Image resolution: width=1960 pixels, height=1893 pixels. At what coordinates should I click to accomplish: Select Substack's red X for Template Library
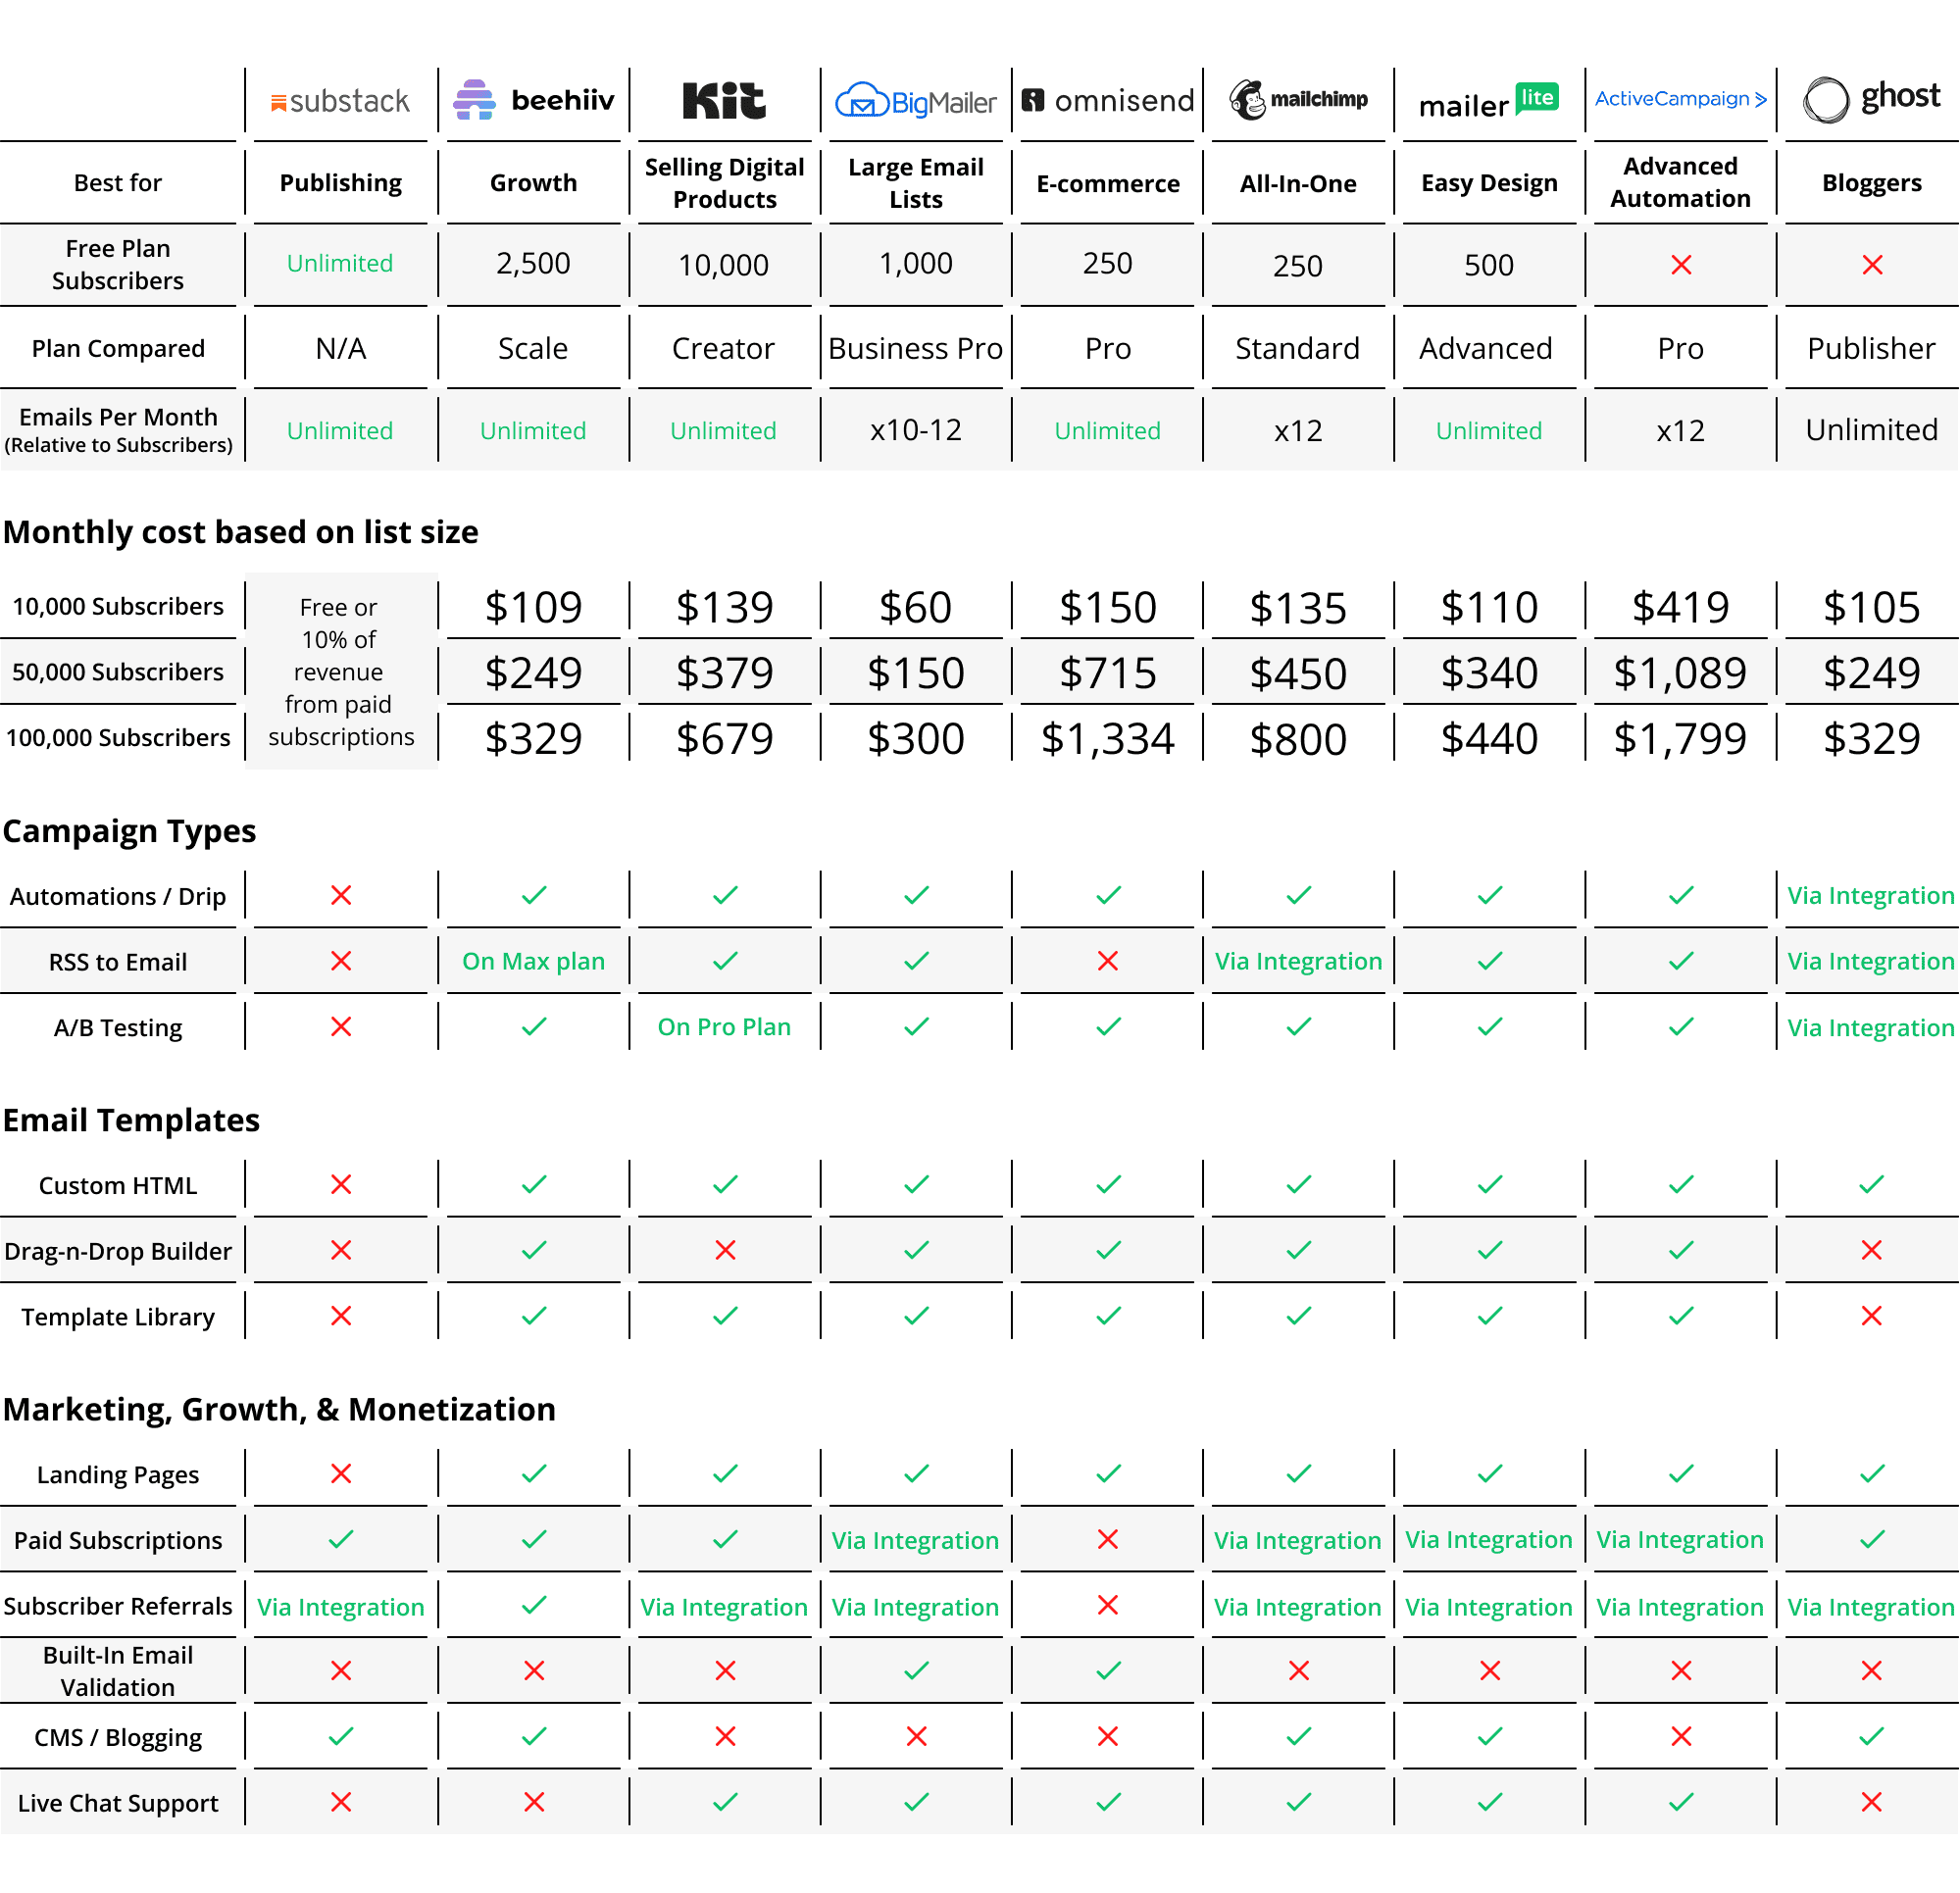tap(339, 1316)
